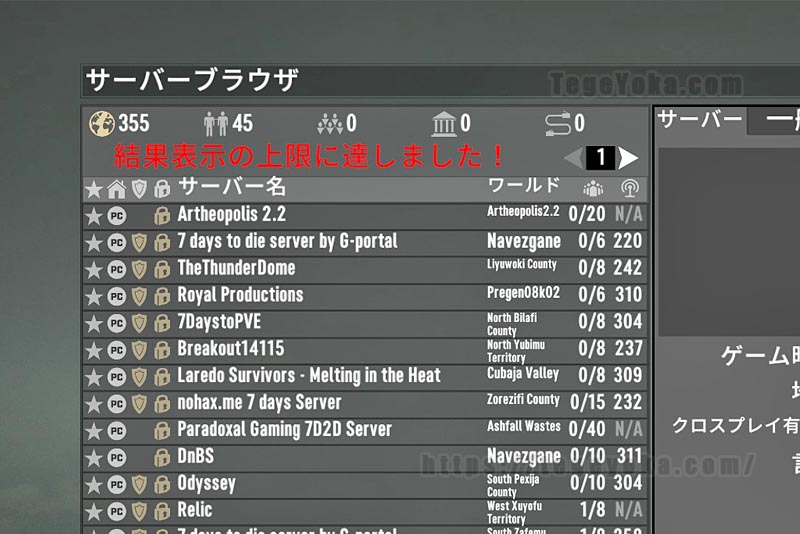Click the friends filter icon showing 45
The height and width of the screenshot is (534, 800).
click(x=216, y=124)
